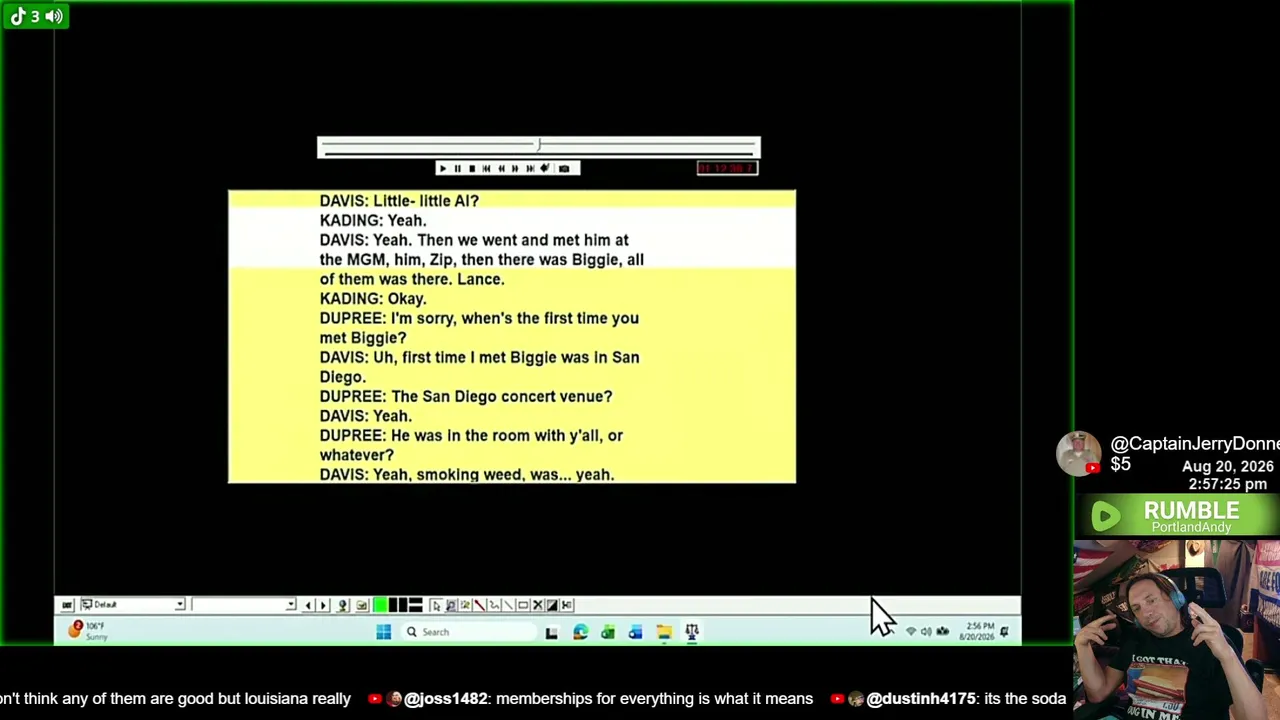Click the stamp tool icon in toolbar

point(342,604)
